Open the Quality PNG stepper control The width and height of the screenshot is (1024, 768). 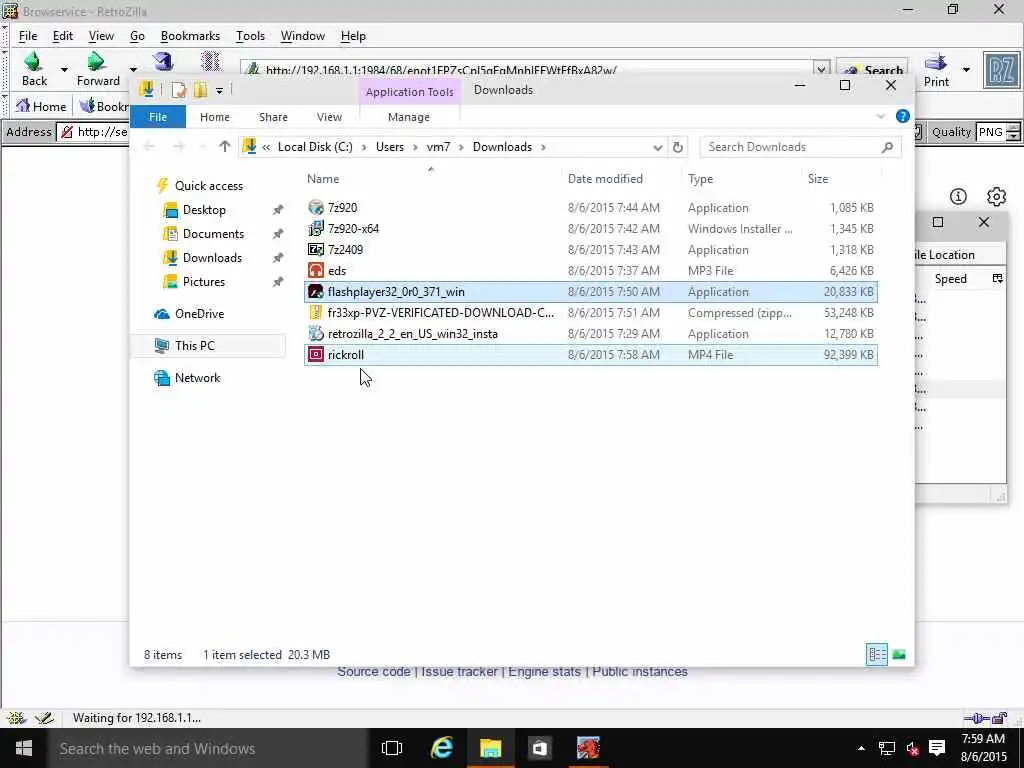pyautogui.click(x=1013, y=132)
